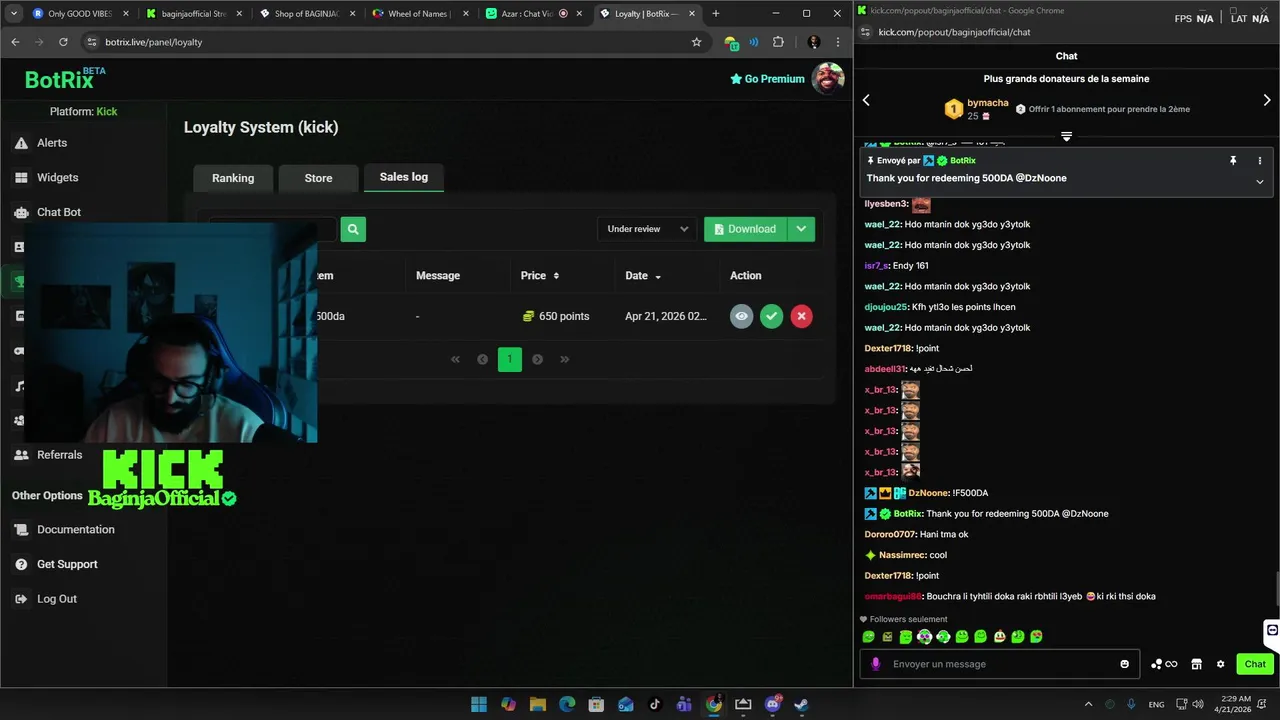Reject the 500da sale with red X
Screen dimensions: 1280x720
coord(801,316)
